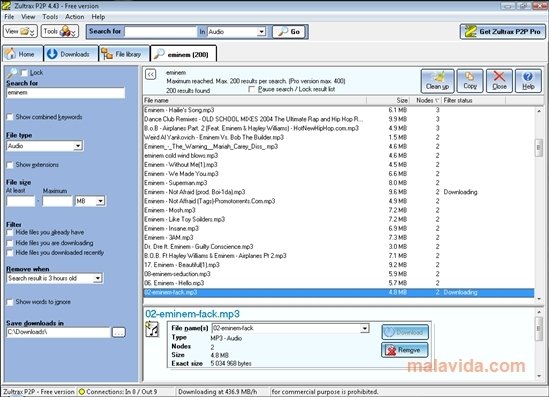Viewport: 549px width, 397px height.
Task: Click the Copy results icon
Action: pyautogui.click(x=470, y=81)
